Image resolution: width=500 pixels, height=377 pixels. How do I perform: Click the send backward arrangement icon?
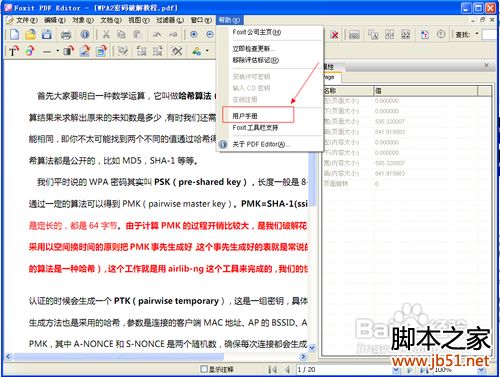click(157, 51)
